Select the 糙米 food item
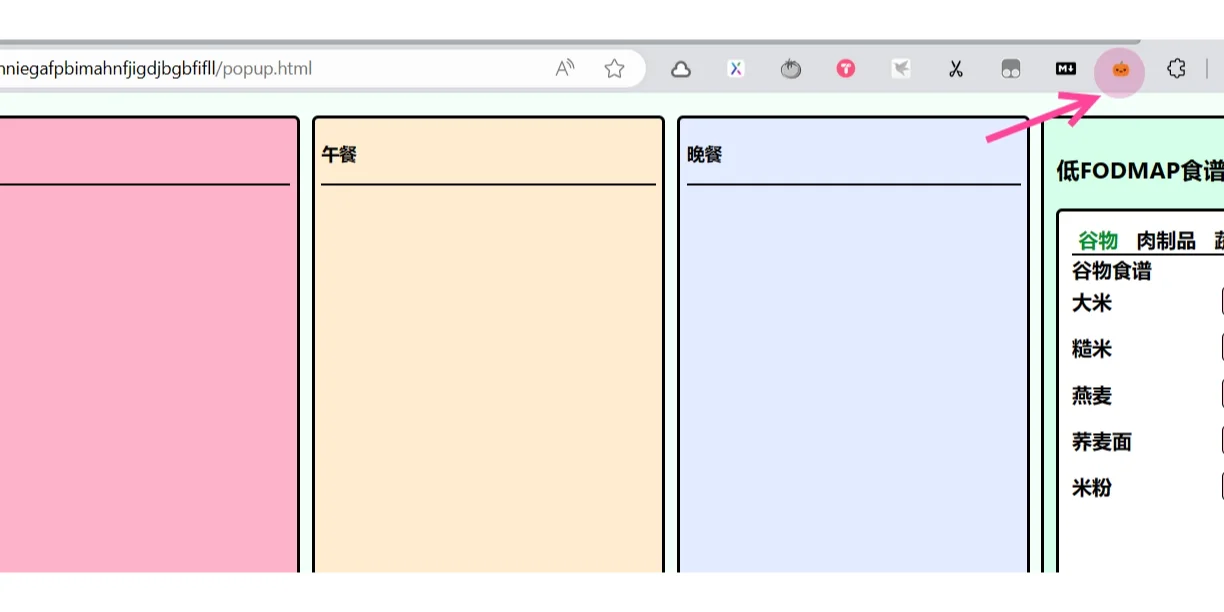 (1092, 349)
